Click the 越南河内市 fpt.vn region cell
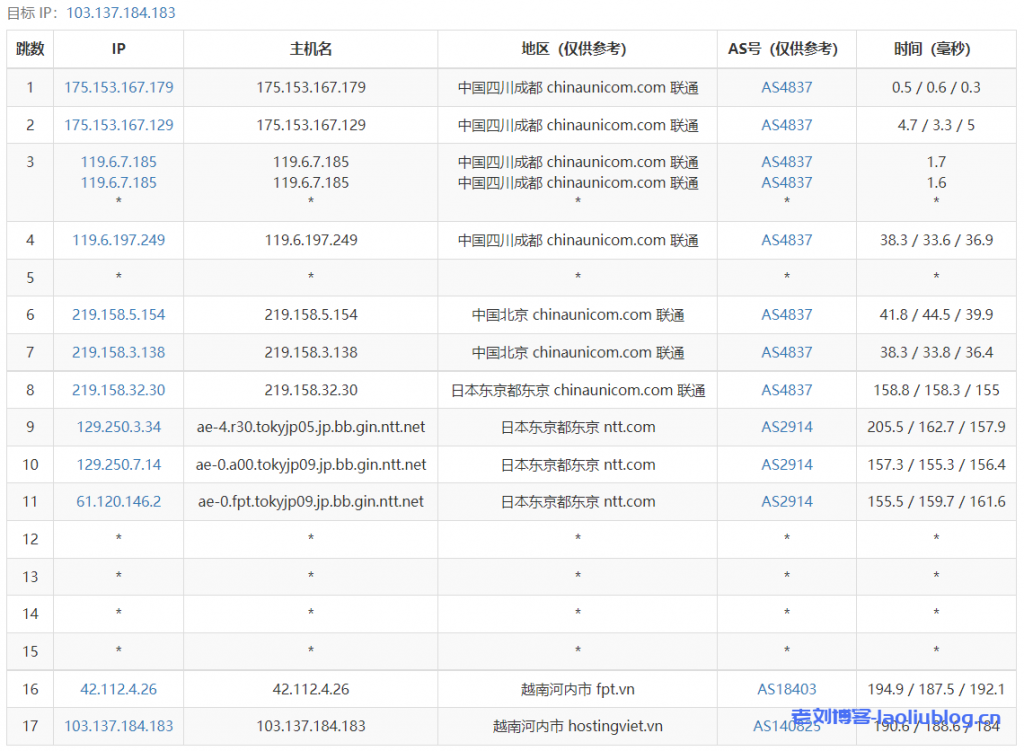Screen dimensions: 1024x751 (x=577, y=689)
